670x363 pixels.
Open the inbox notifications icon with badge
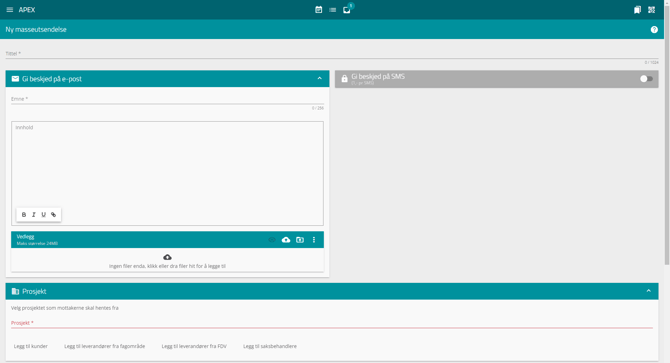coord(347,9)
